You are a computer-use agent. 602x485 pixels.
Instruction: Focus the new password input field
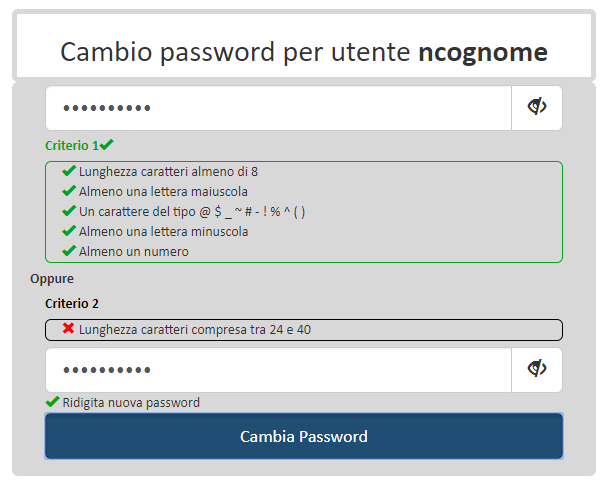point(279,108)
